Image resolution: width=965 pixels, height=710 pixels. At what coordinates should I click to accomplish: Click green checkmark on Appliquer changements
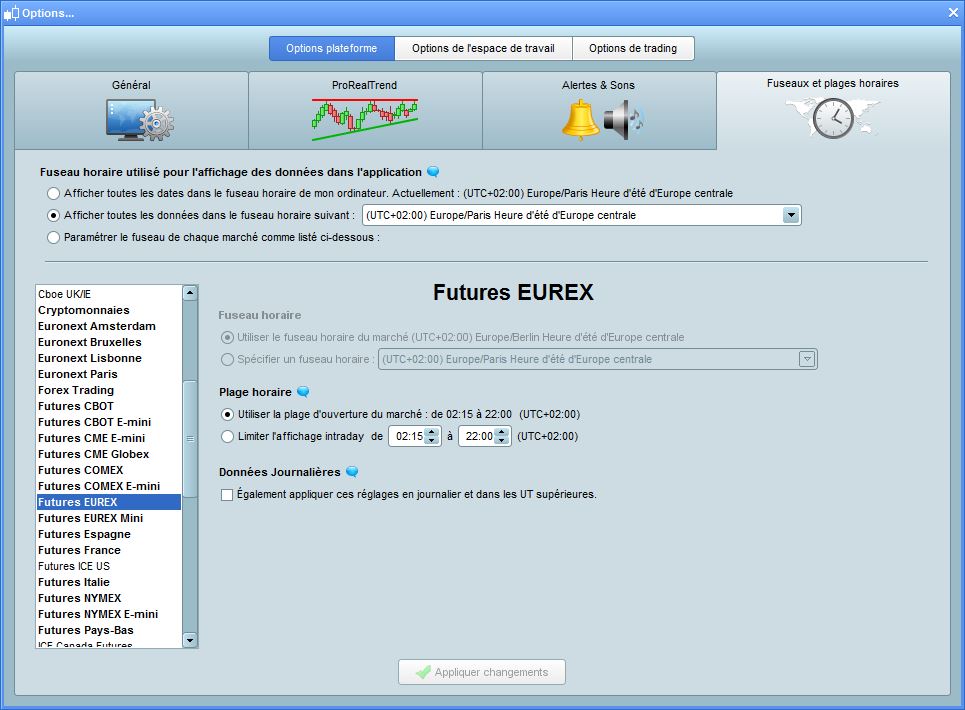[x=423, y=672]
